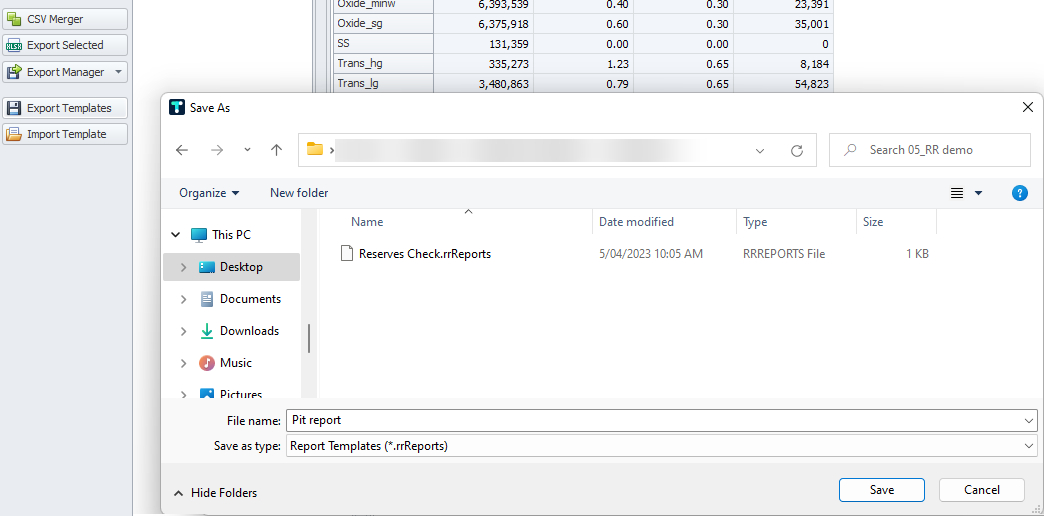1044x516 pixels.
Task: Open the CSV Merger tool
Action: 65,19
